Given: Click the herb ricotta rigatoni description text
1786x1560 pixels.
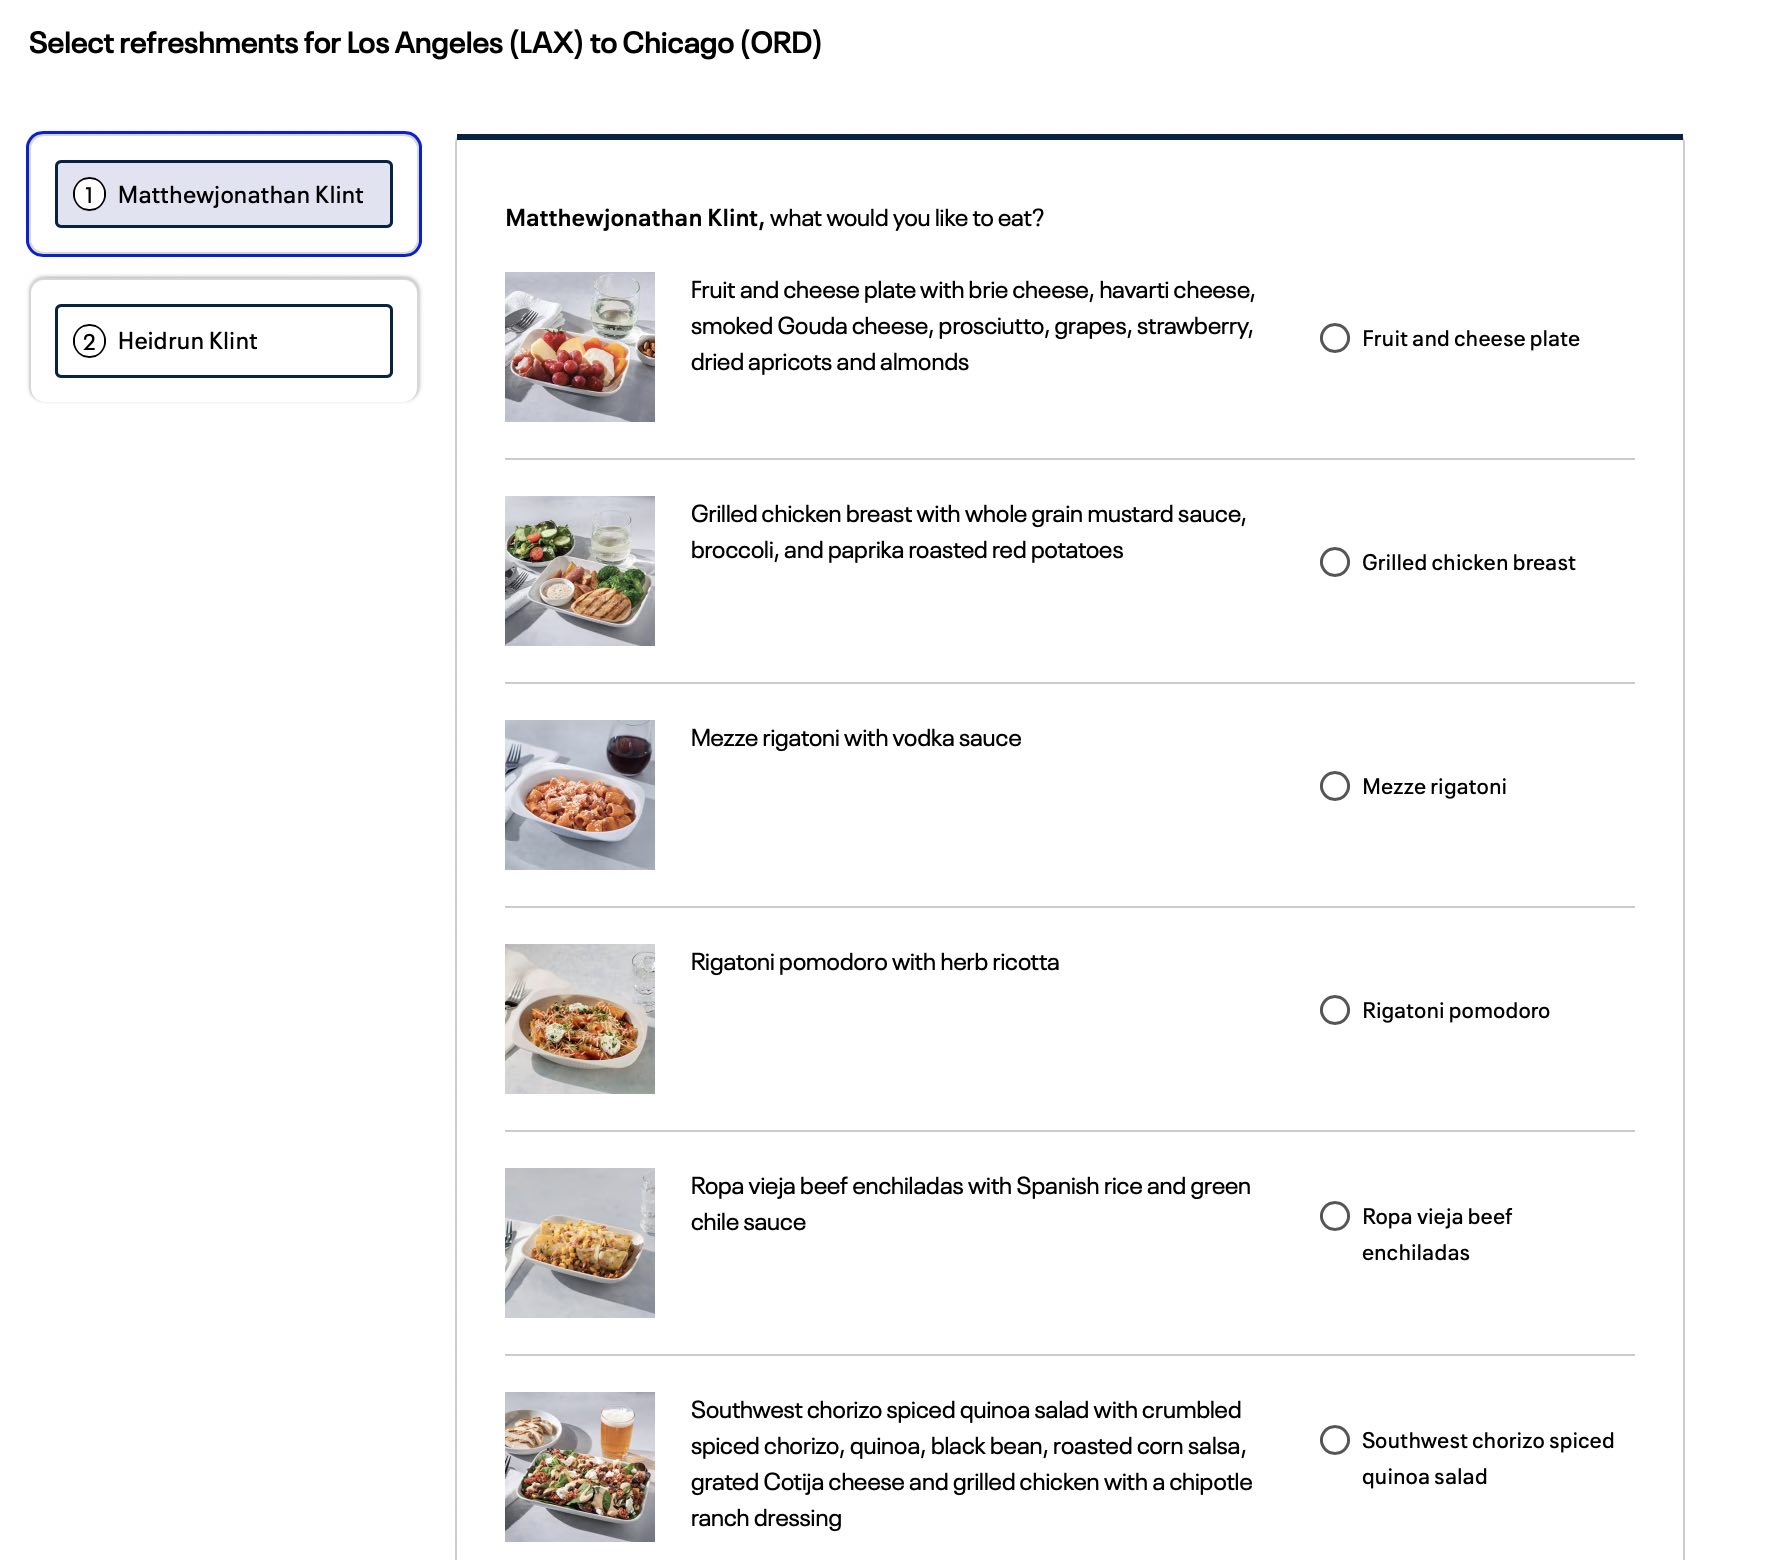Looking at the screenshot, I should 875,962.
